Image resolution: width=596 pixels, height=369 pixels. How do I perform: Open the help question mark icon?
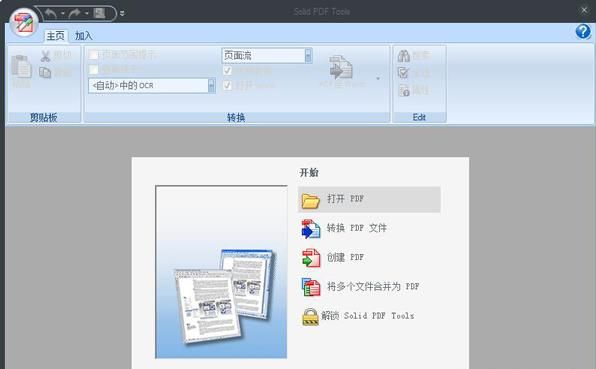coord(583,32)
